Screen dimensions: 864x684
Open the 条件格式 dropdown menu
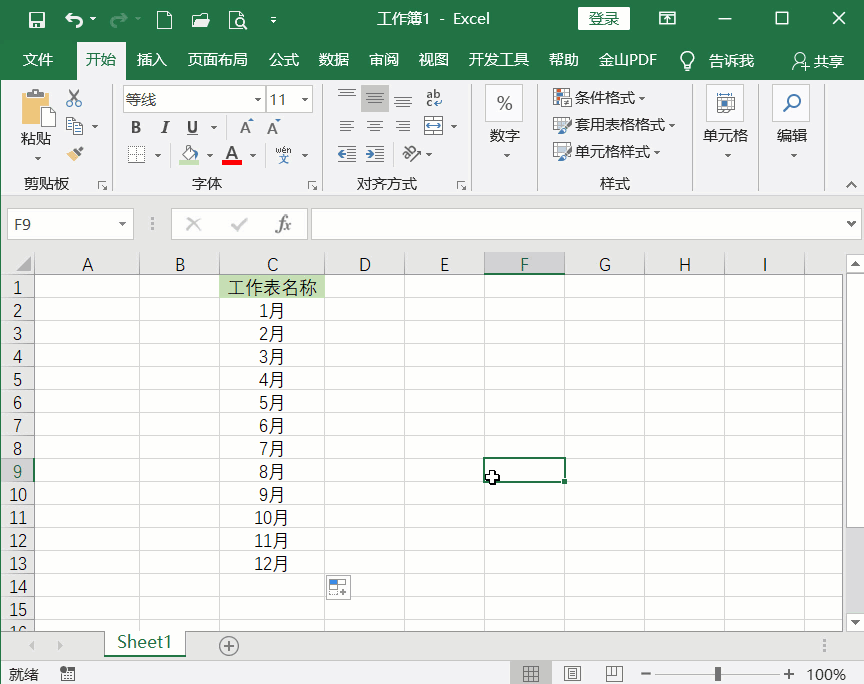click(x=599, y=98)
